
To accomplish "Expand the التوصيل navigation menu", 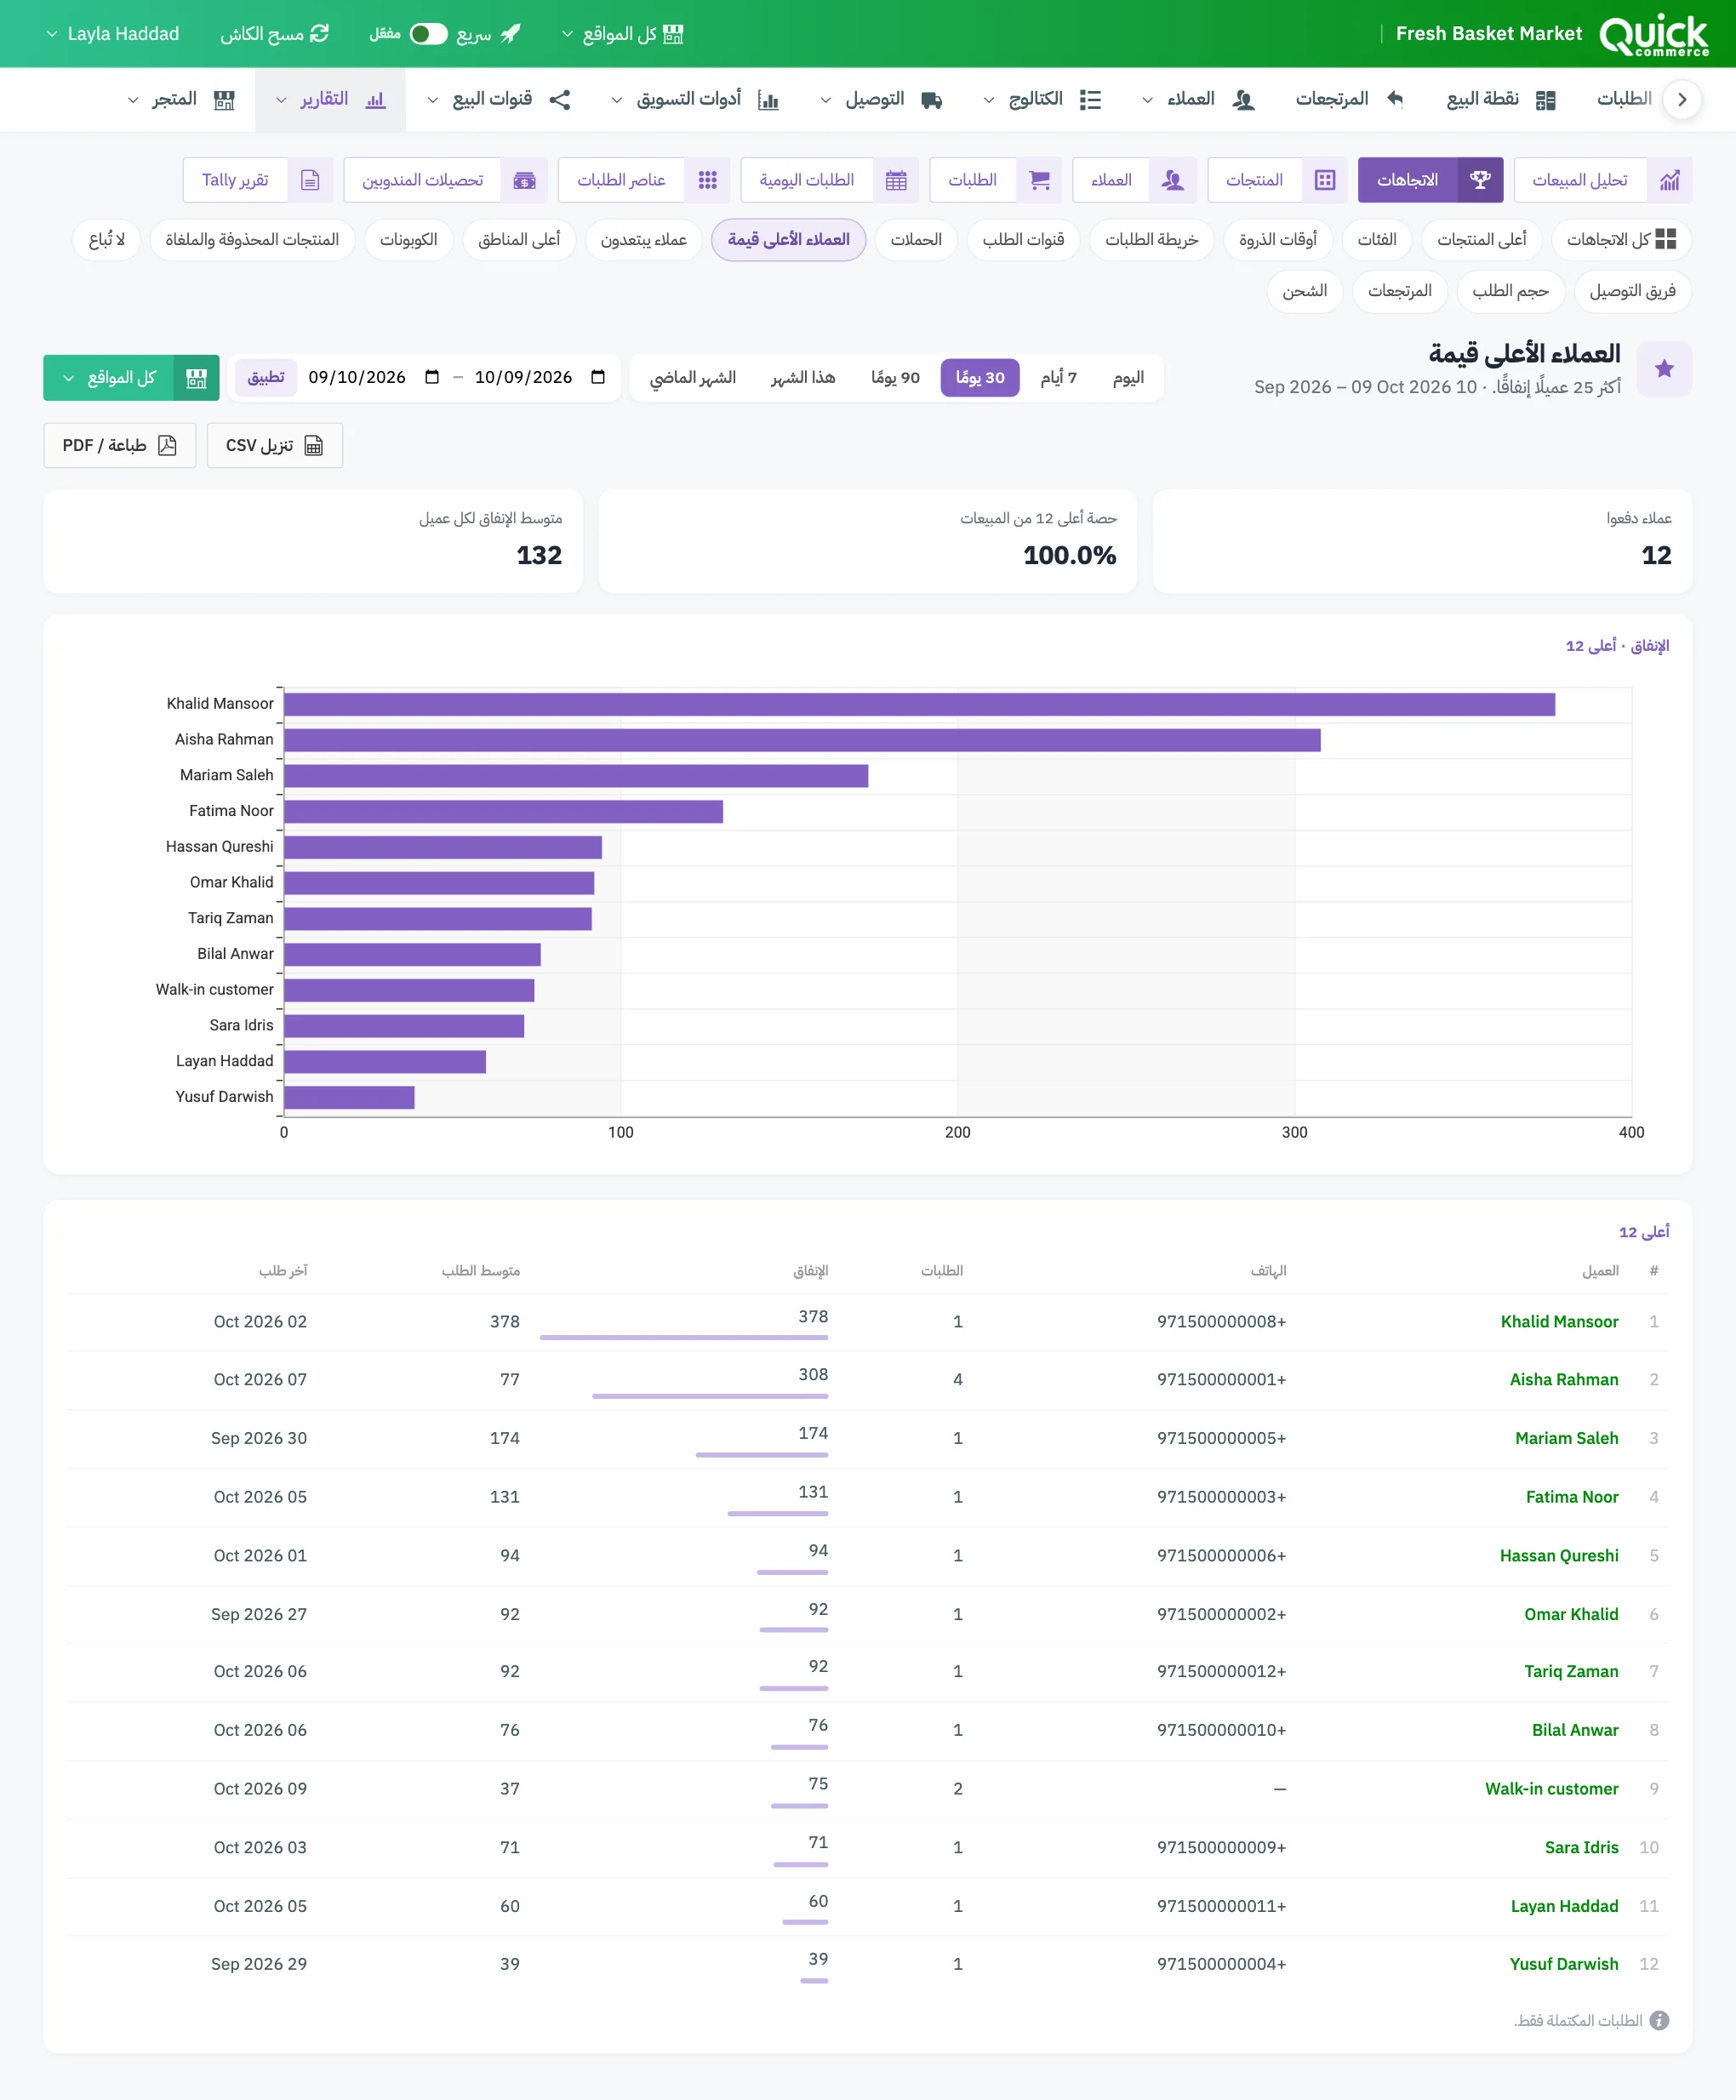I will tap(881, 100).
